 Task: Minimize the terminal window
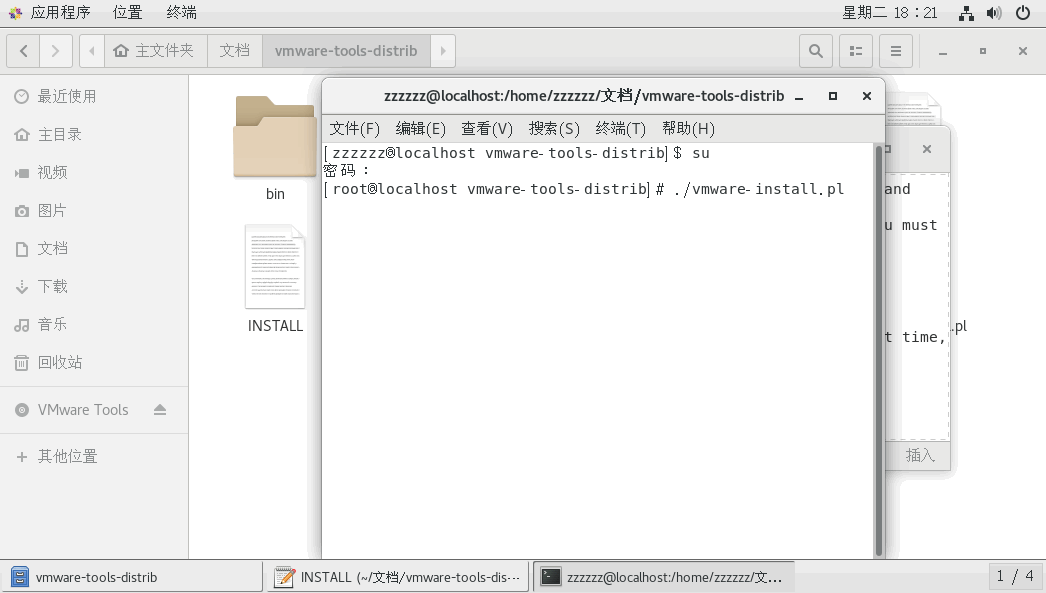click(799, 96)
